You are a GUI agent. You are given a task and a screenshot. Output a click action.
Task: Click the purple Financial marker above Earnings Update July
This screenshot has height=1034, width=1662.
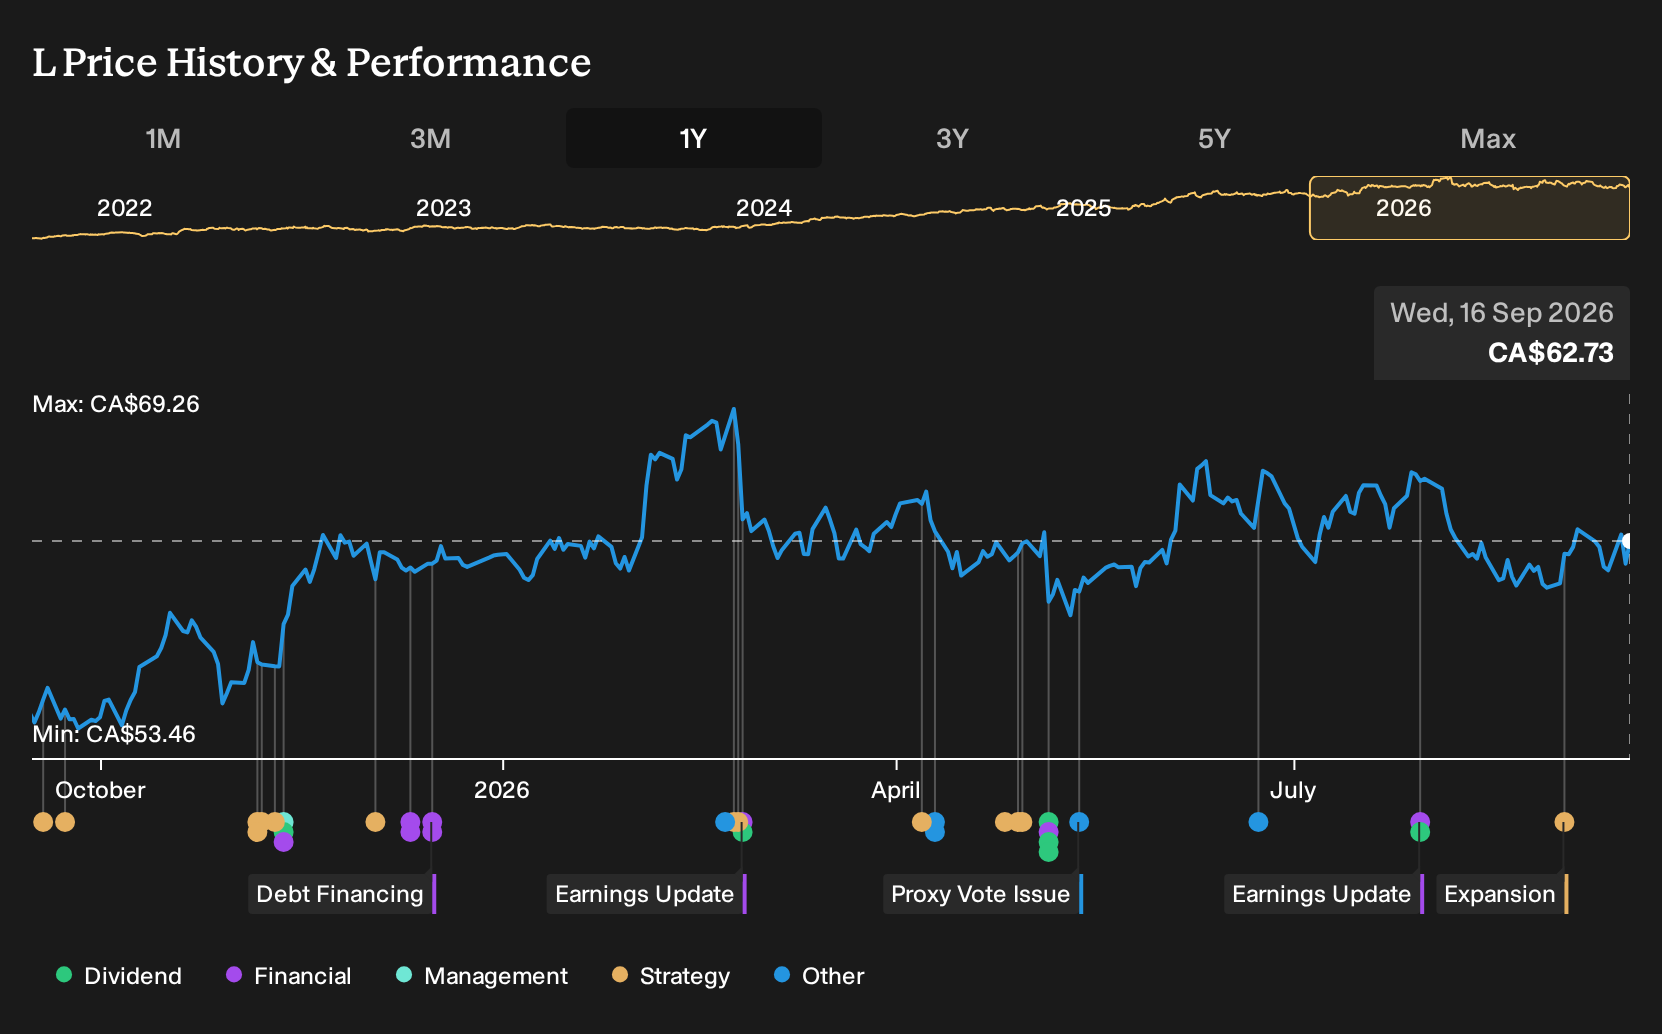1419,821
